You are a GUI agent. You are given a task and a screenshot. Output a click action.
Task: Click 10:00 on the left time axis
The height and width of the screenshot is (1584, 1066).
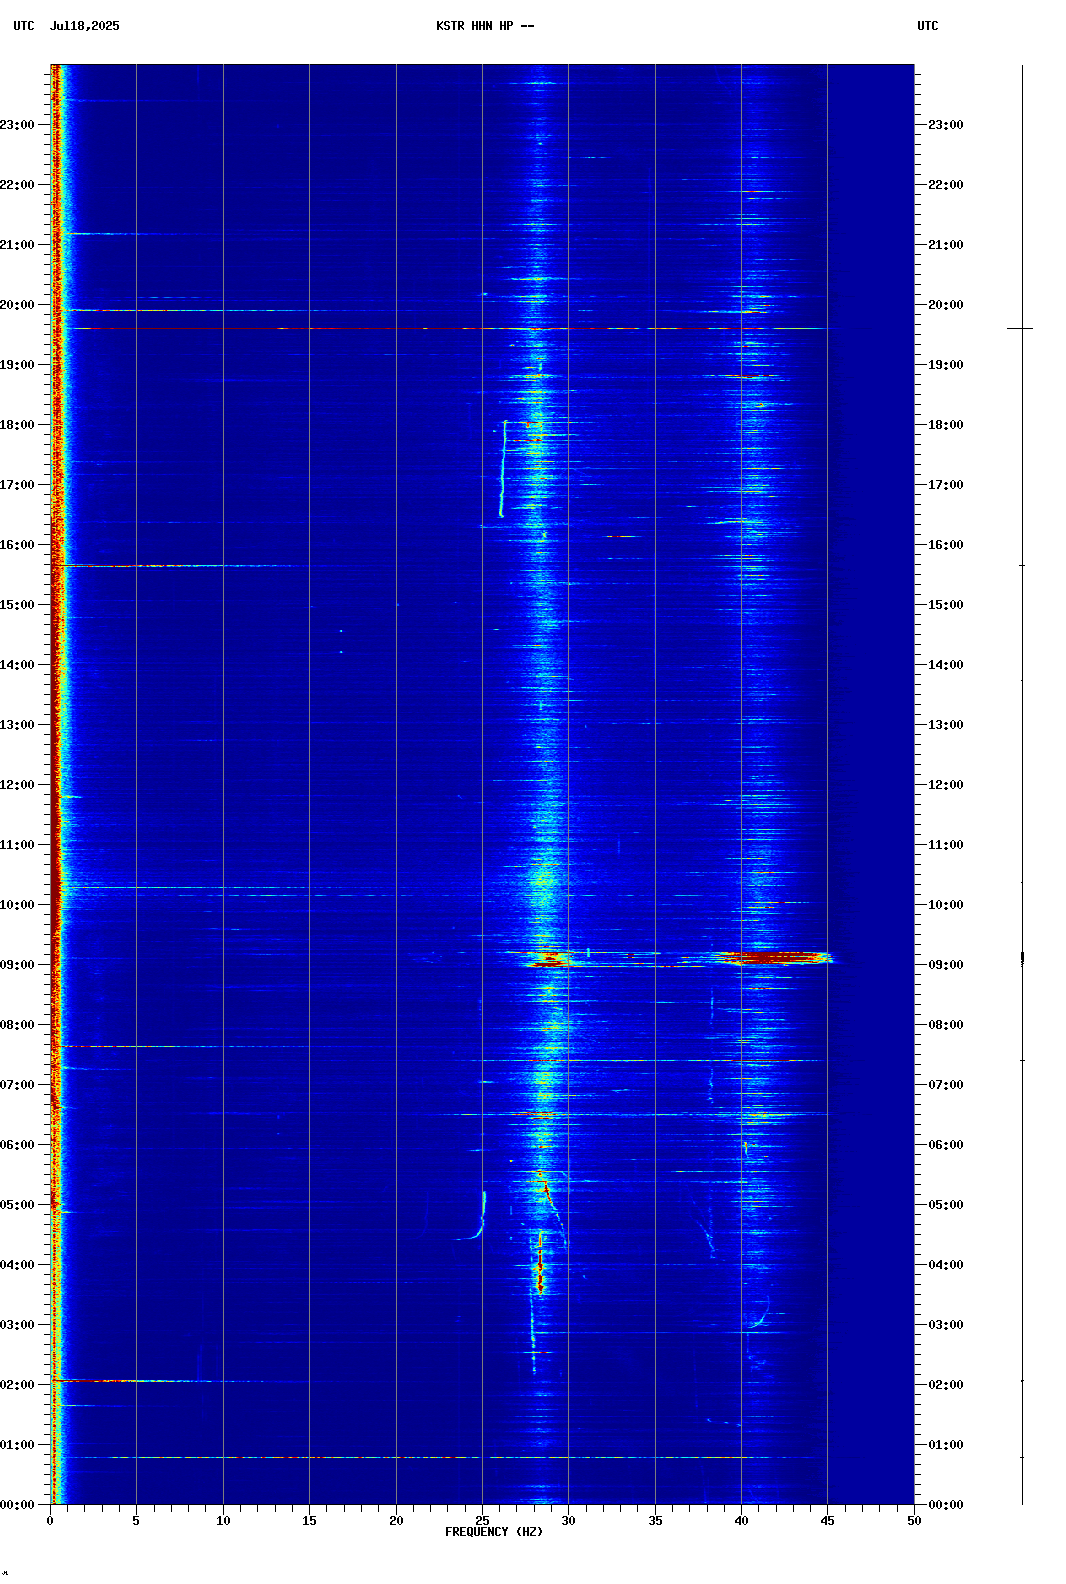17,905
